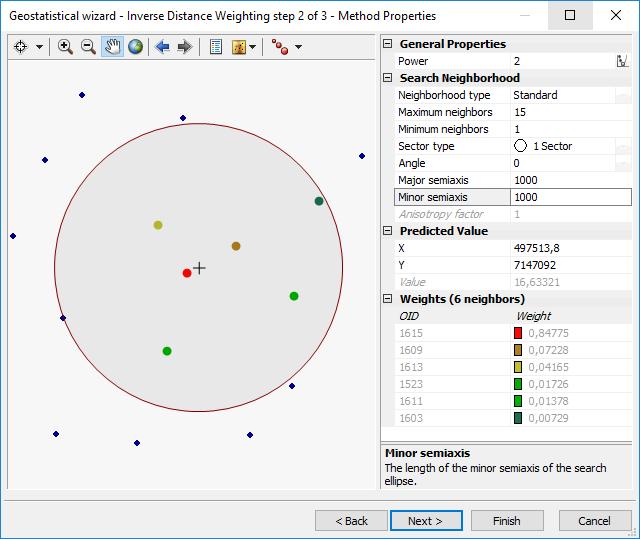Click the Anisotropy factor label
640x539 pixels.
pos(441,214)
